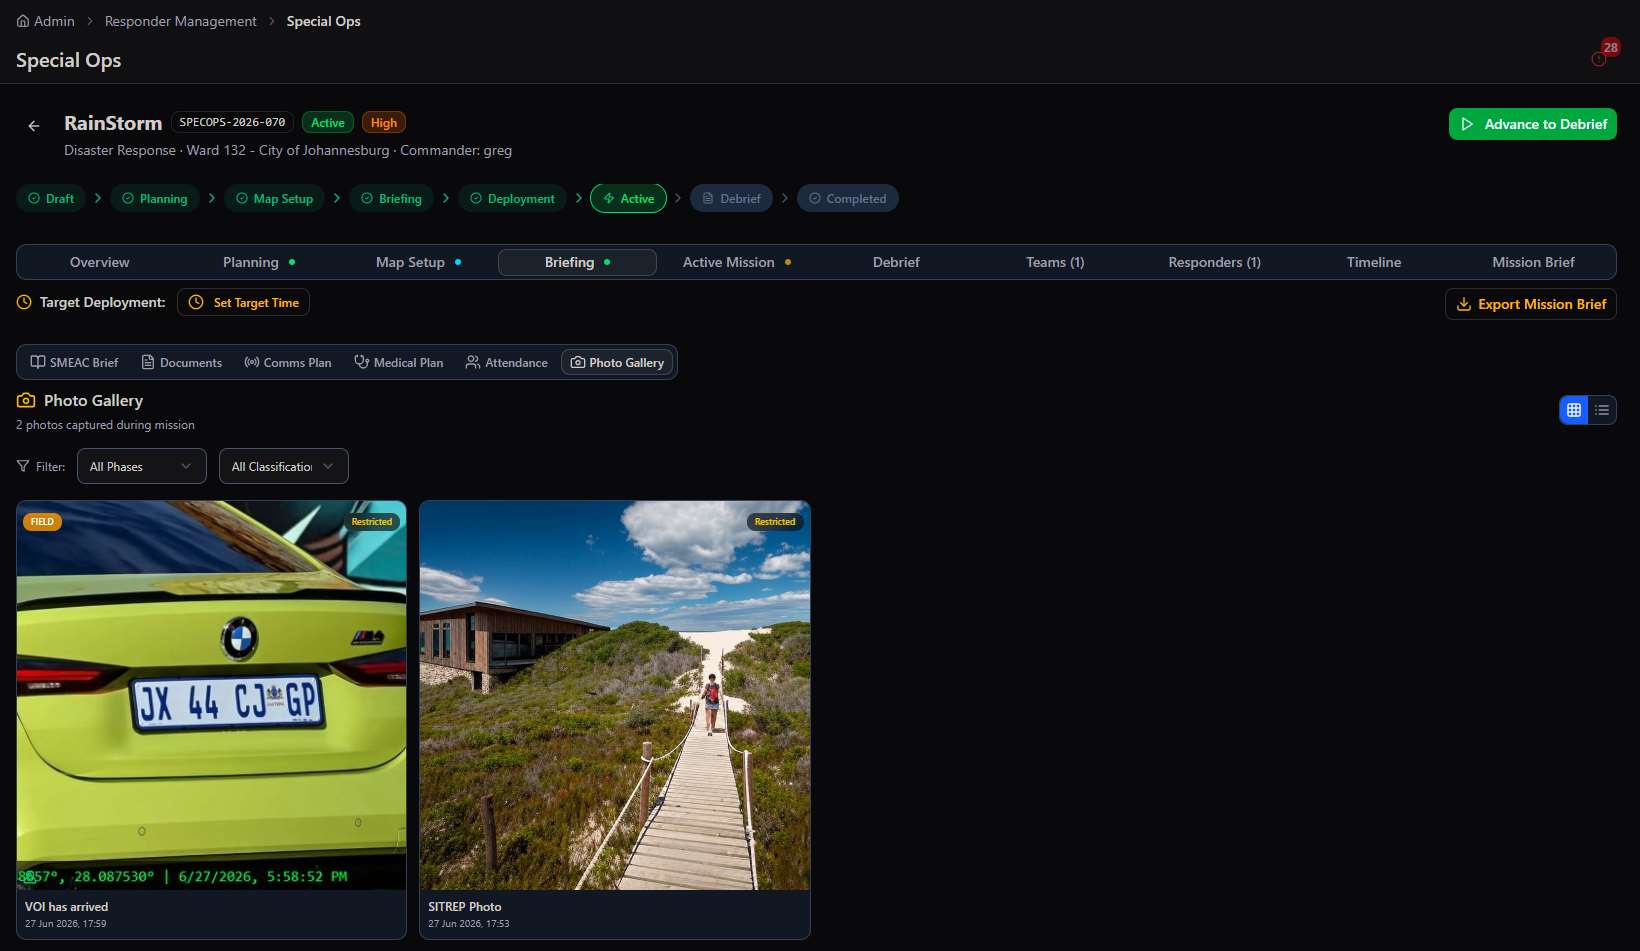Screen dimensions: 1640x951
Task: Open the Timeline tab
Action: tap(1373, 262)
